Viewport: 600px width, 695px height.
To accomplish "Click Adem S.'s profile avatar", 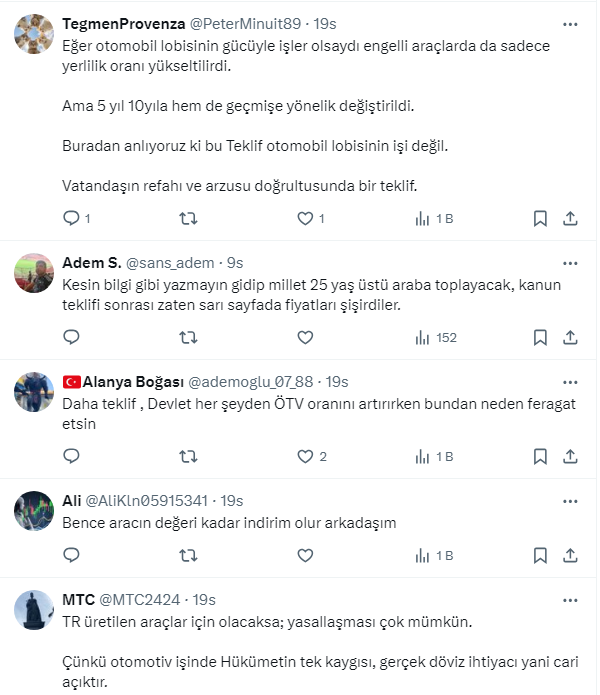I will tap(34, 273).
